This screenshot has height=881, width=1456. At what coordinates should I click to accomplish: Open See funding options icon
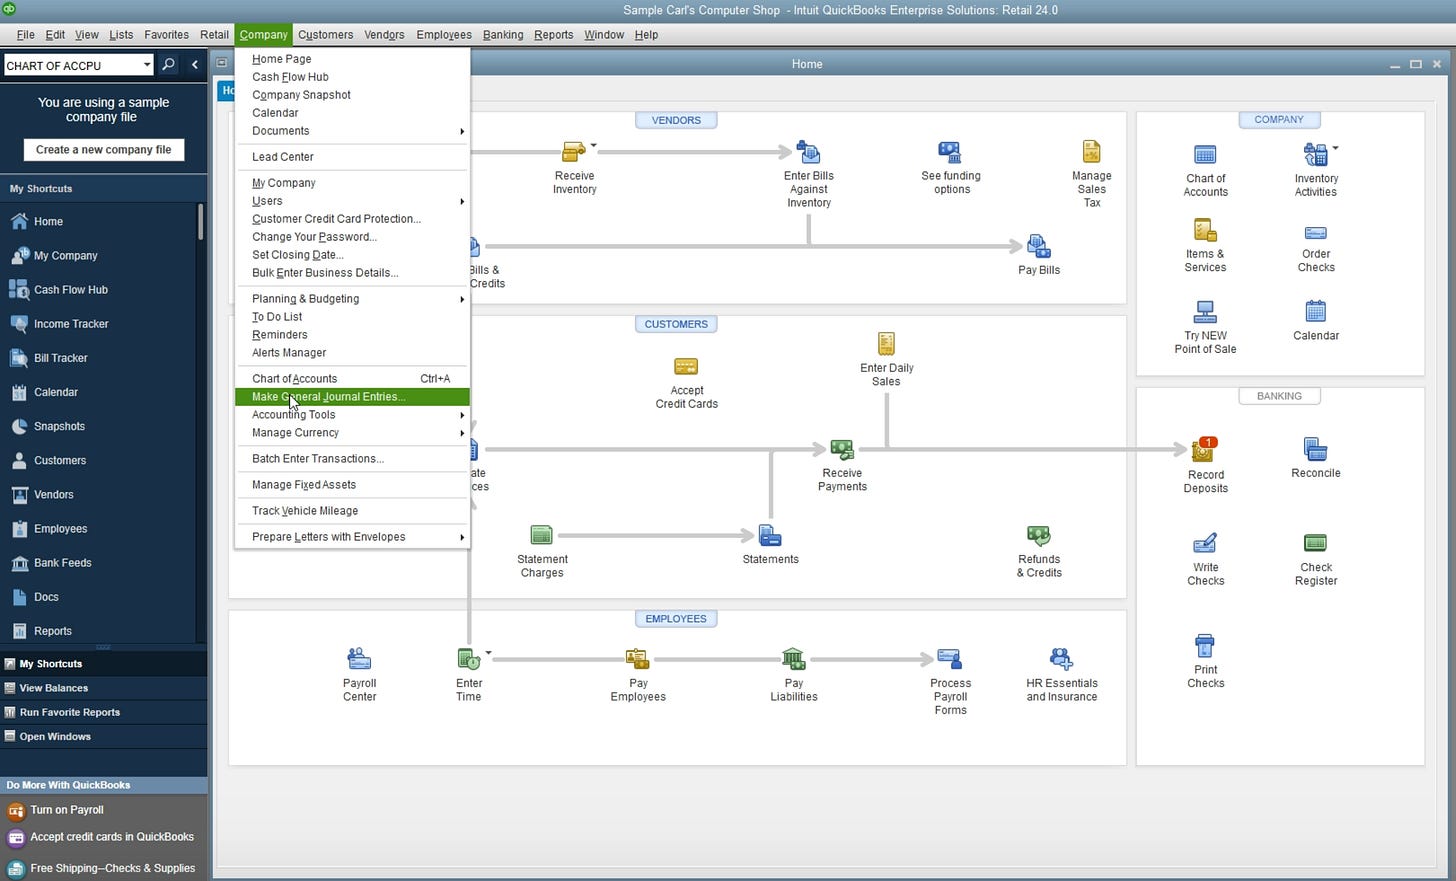(x=950, y=152)
